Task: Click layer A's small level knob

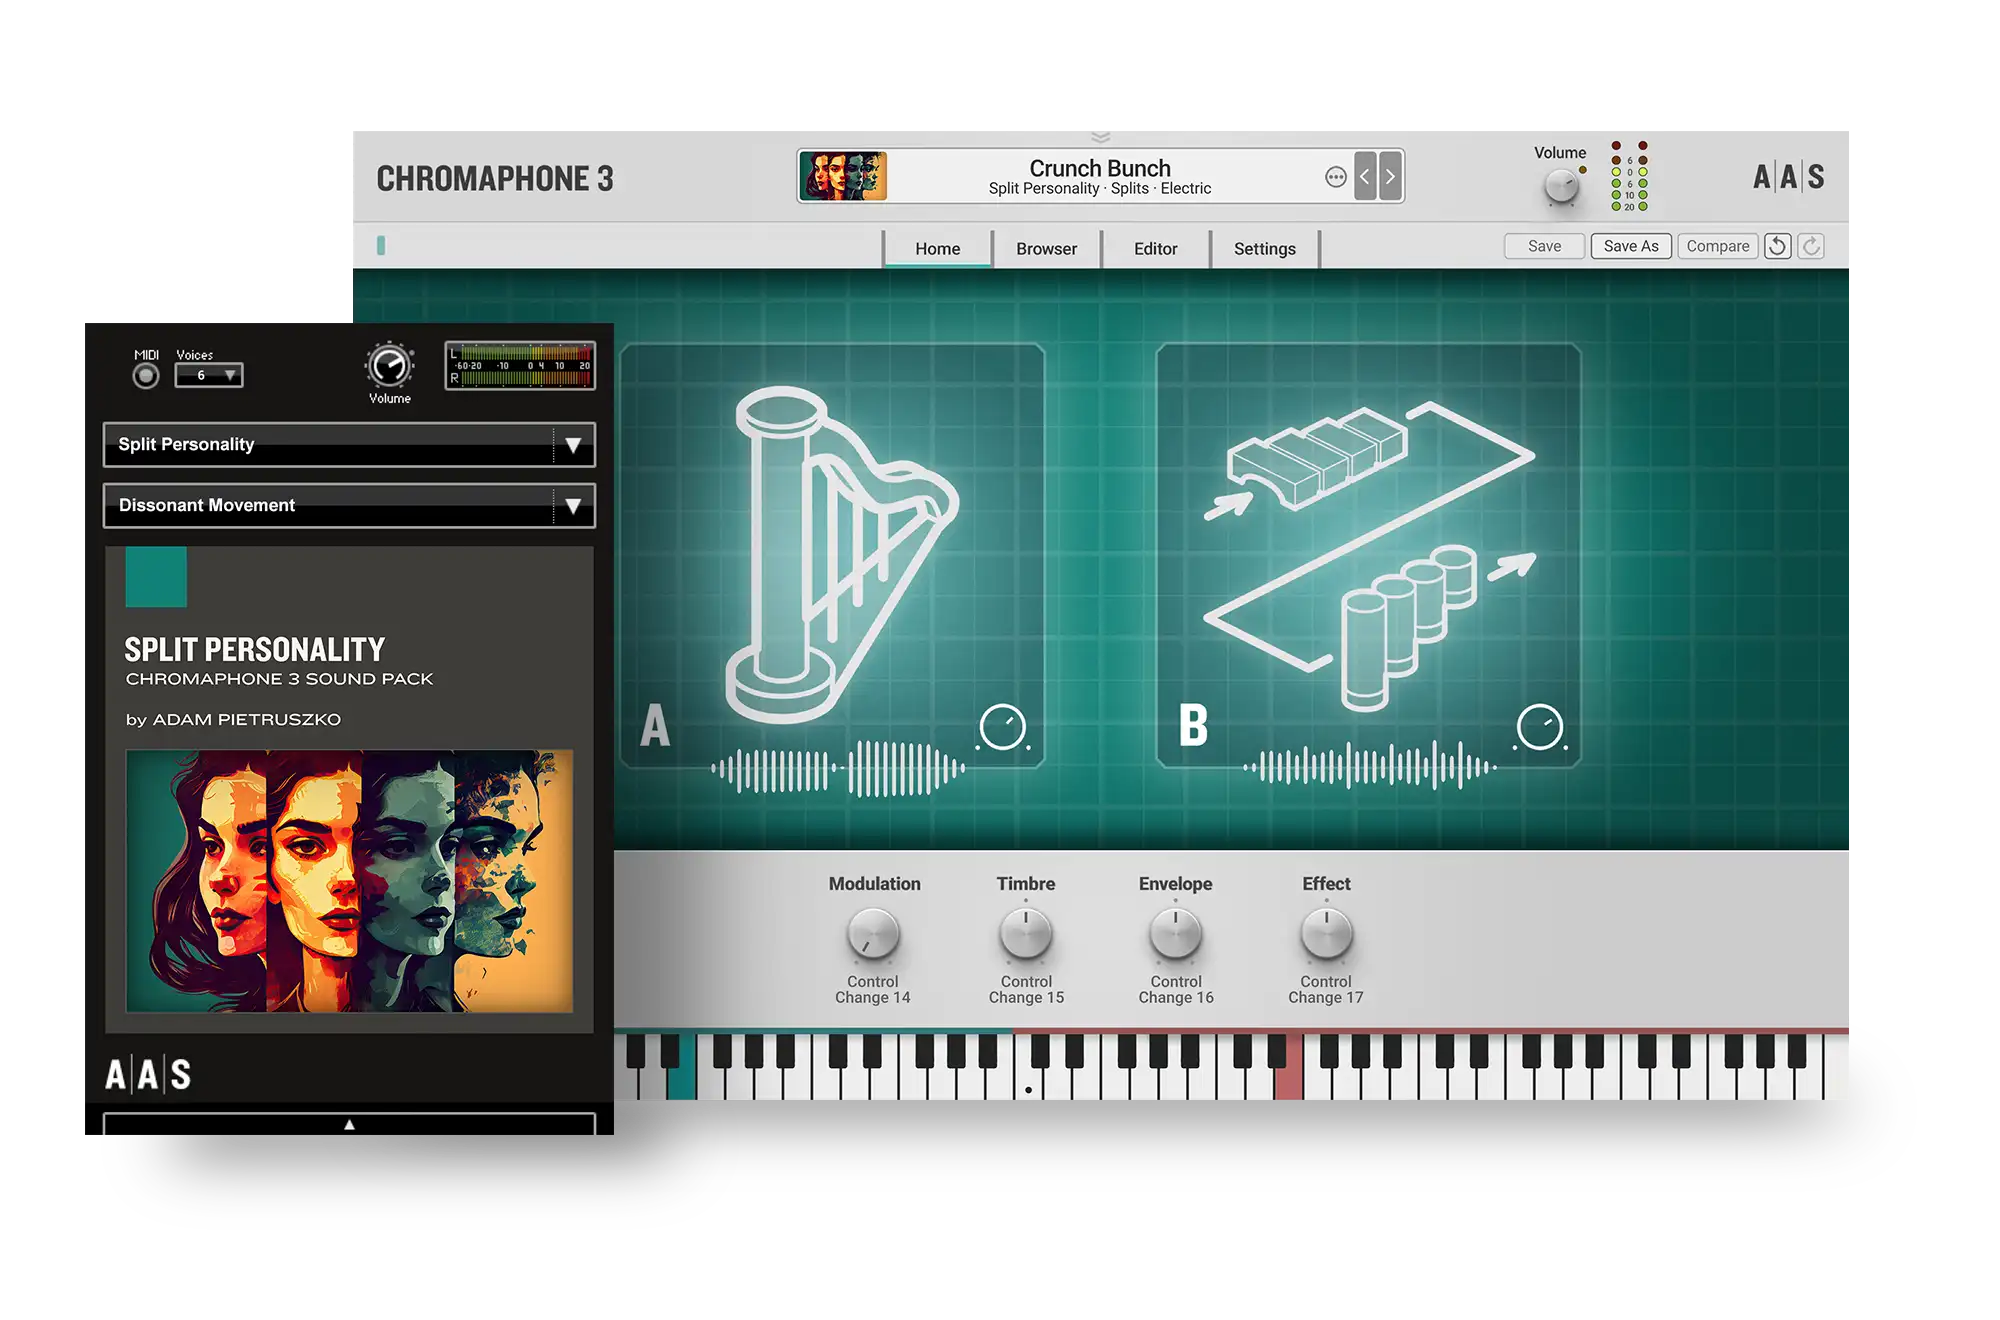Action: coord(1002,727)
